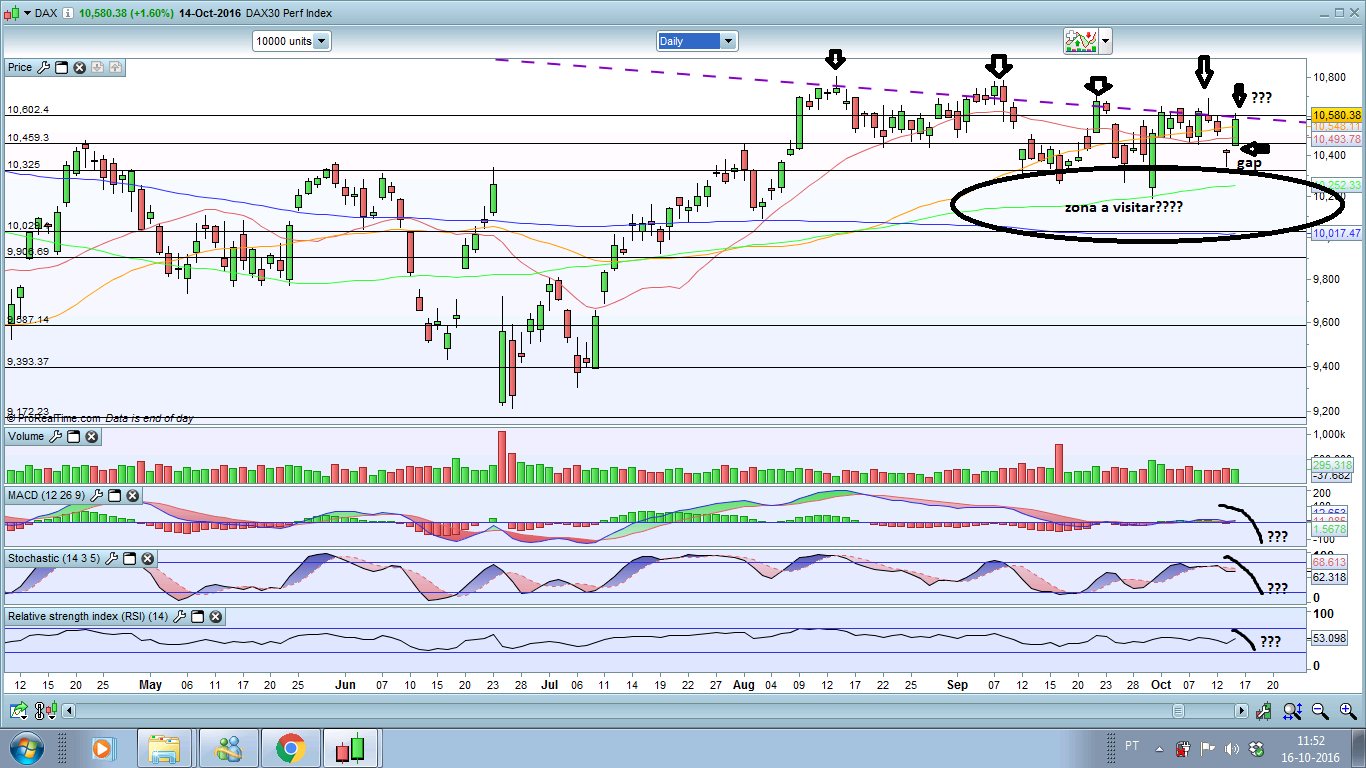Select the Relative strength index (RSI) label
This screenshot has height=768, width=1366.
pyautogui.click(x=88, y=617)
